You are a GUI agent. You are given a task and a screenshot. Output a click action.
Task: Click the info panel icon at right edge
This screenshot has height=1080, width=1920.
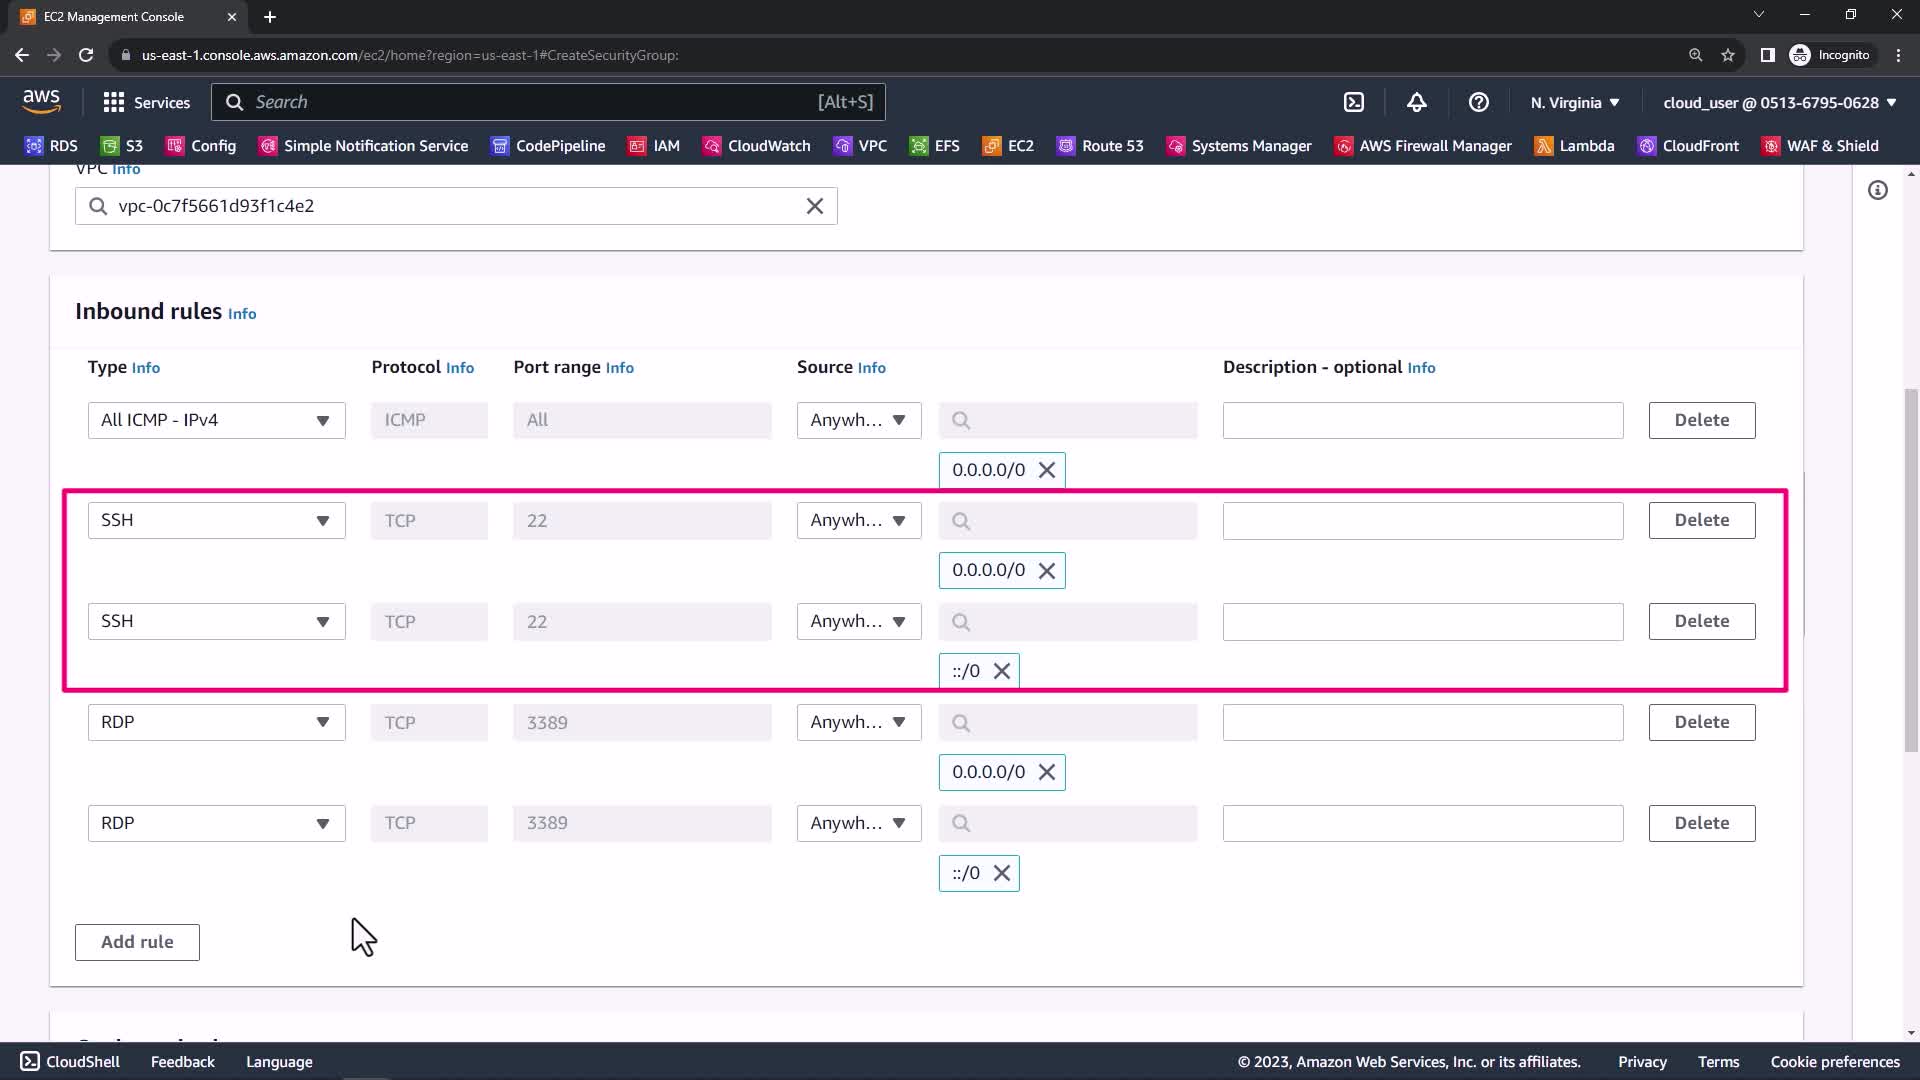coord(1877,190)
